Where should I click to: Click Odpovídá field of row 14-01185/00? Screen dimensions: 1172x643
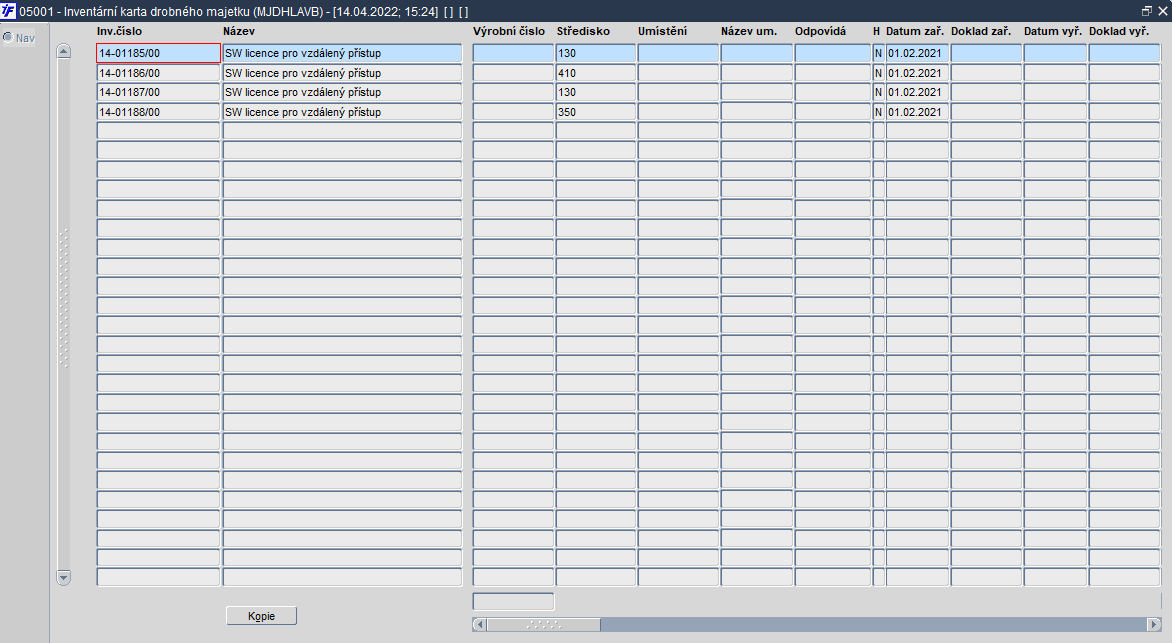pyautogui.click(x=833, y=53)
